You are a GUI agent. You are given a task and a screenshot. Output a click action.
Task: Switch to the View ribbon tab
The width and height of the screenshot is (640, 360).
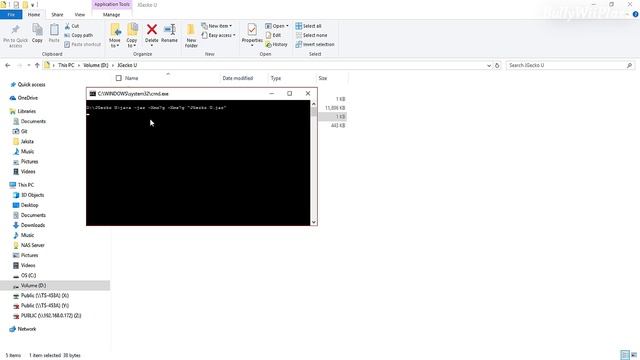coord(80,14)
